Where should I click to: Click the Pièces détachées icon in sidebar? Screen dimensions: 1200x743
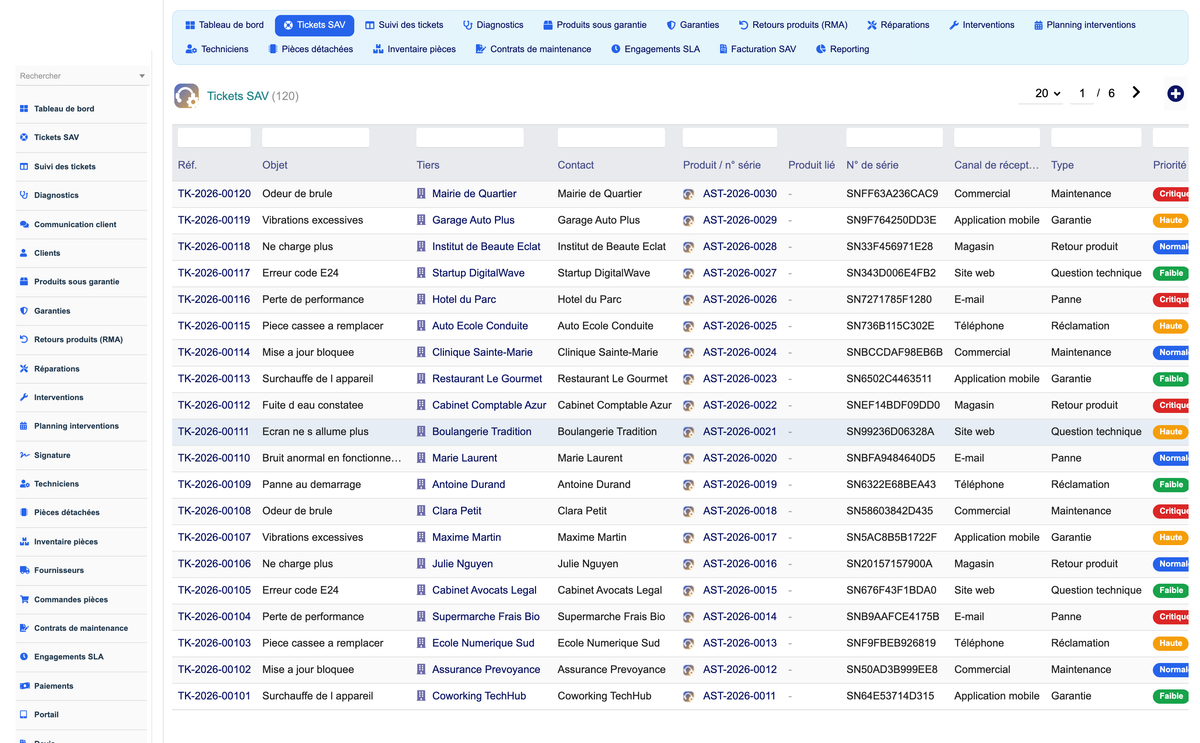24,513
